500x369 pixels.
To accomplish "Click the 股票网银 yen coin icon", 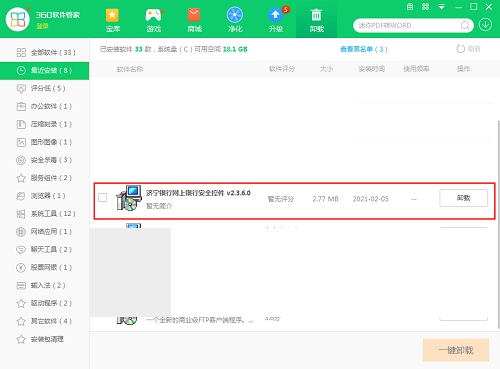I will click(21, 268).
